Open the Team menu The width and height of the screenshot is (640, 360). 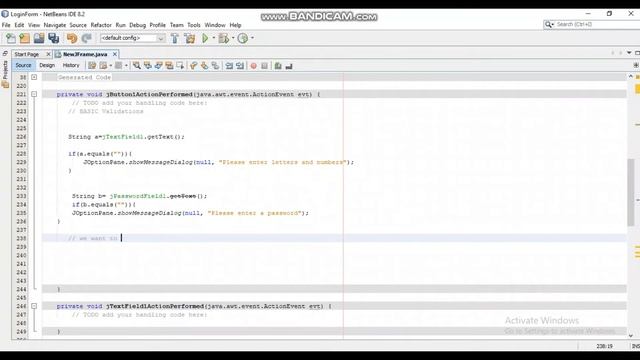click(x=177, y=25)
